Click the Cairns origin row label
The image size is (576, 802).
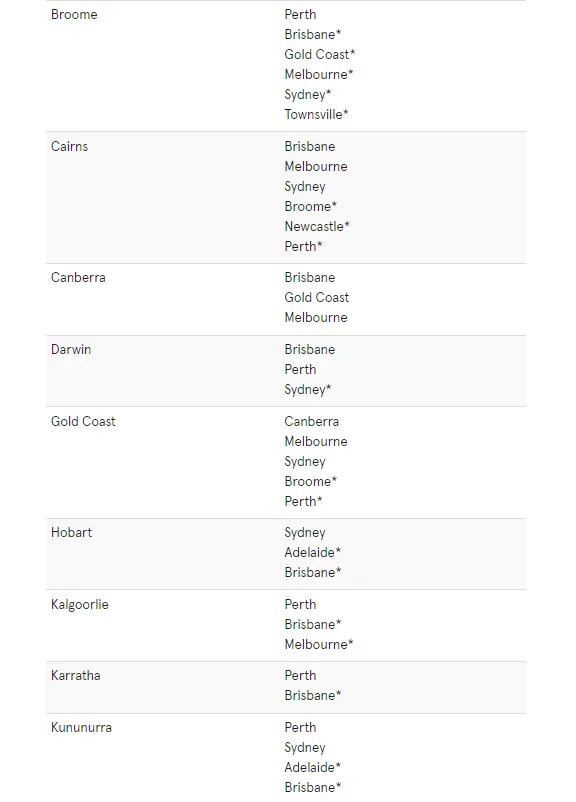pos(70,146)
